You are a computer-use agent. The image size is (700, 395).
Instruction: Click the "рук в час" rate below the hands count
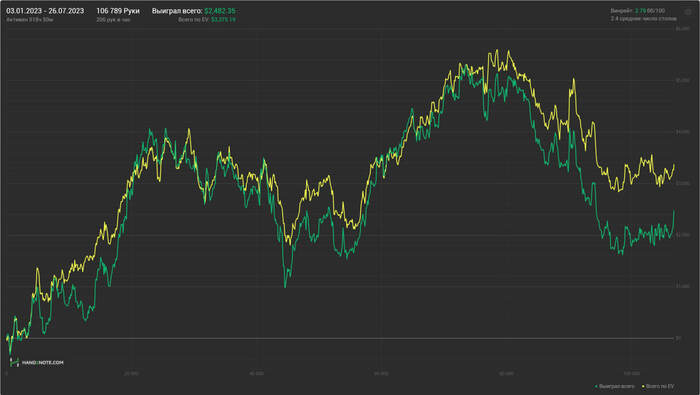point(113,20)
